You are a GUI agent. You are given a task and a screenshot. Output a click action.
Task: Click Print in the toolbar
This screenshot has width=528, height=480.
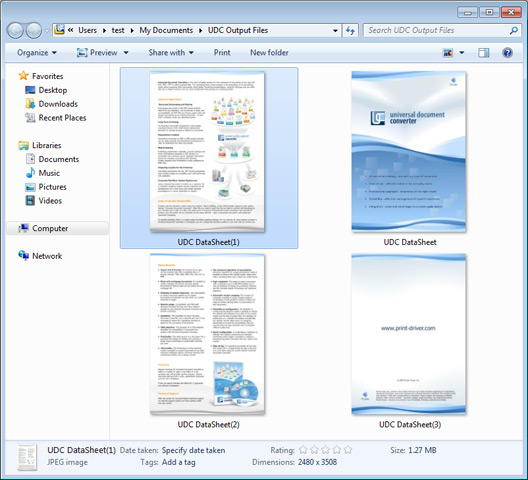[222, 53]
